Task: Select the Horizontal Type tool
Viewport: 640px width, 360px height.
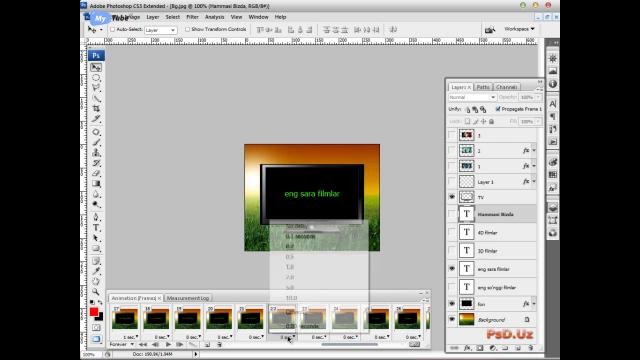Action: (x=96, y=228)
